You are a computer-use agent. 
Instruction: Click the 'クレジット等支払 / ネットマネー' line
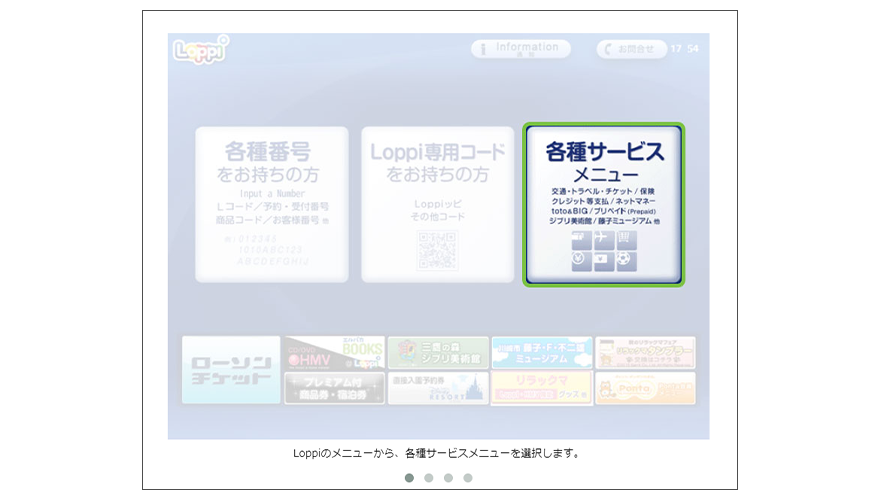click(x=603, y=201)
